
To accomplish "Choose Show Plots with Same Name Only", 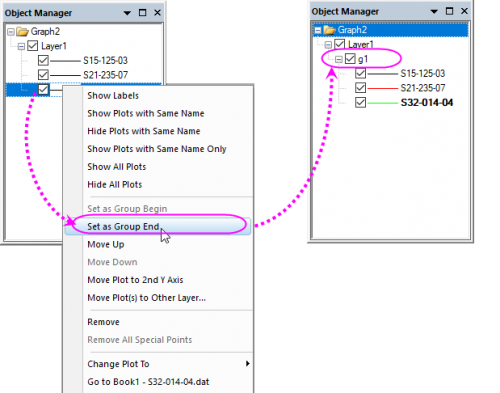I will pyautogui.click(x=157, y=149).
